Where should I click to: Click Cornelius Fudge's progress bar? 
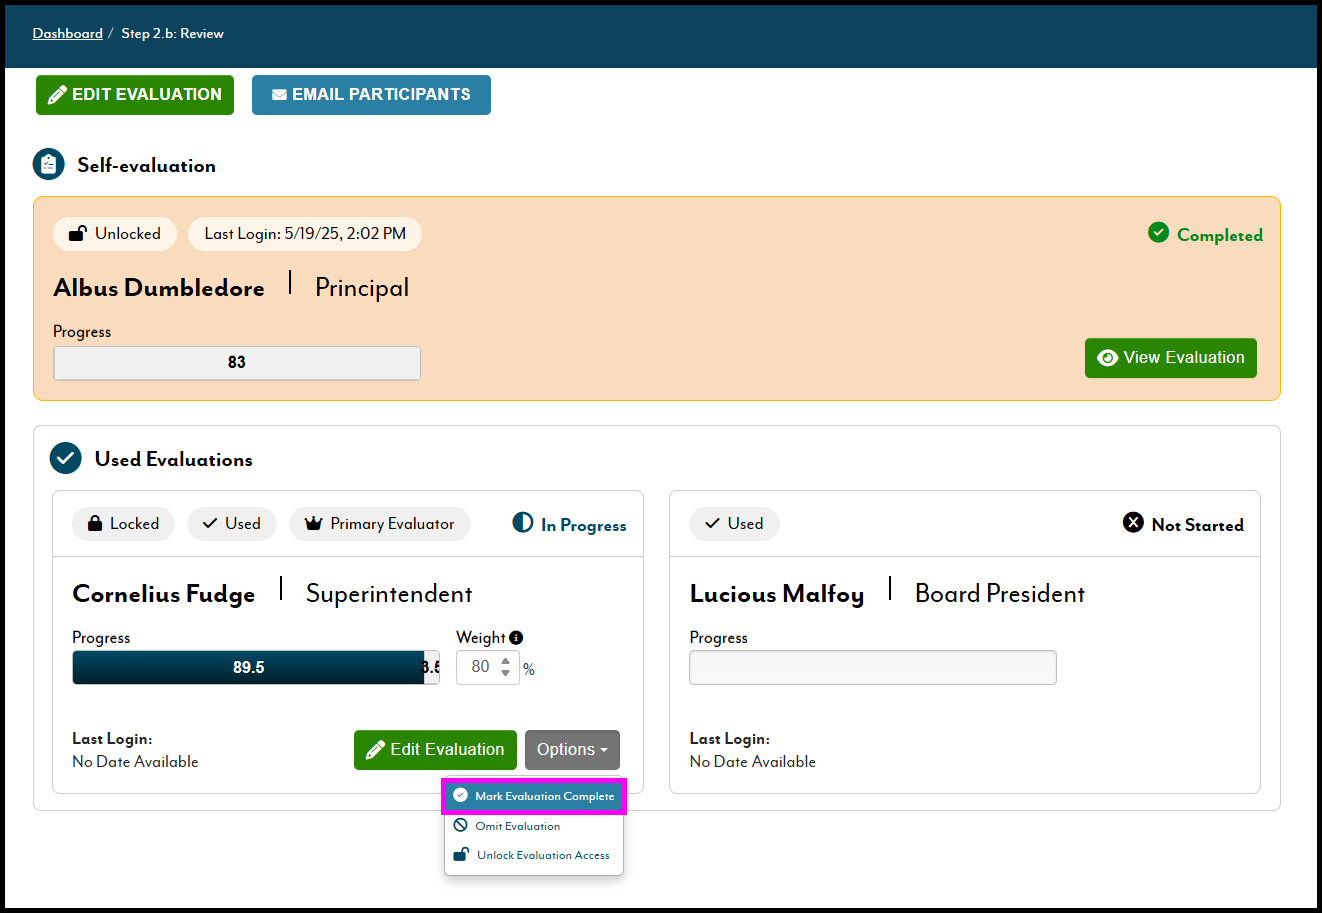[249, 668]
